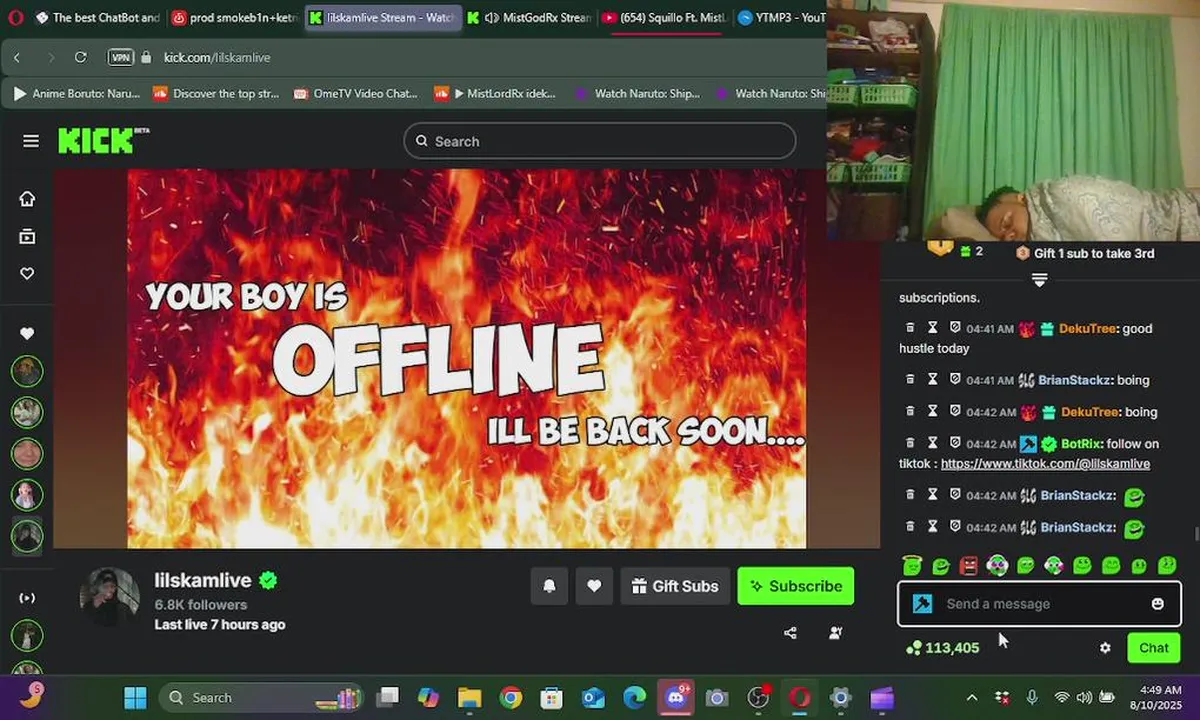This screenshot has width=1200, height=720.
Task: Open the Kick hamburger menu
Action: pyautogui.click(x=31, y=141)
